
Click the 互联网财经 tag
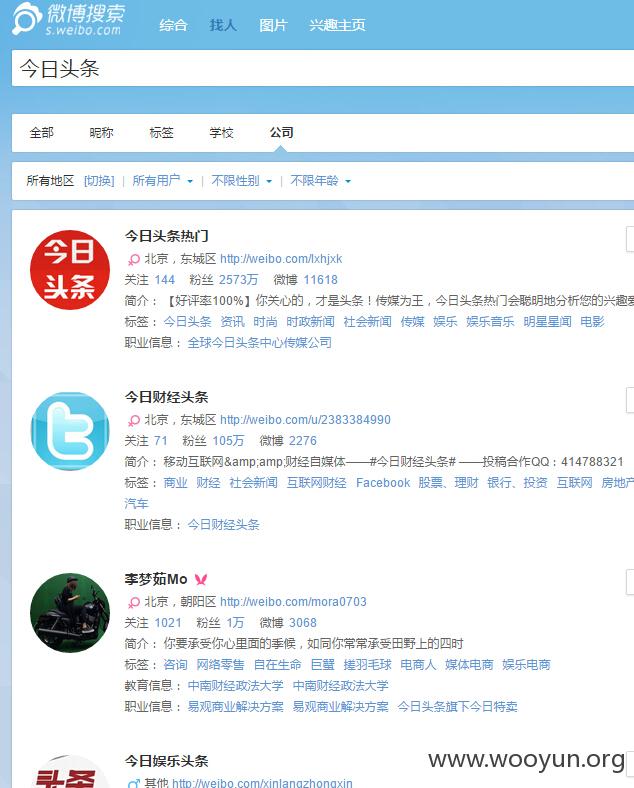pyautogui.click(x=316, y=483)
